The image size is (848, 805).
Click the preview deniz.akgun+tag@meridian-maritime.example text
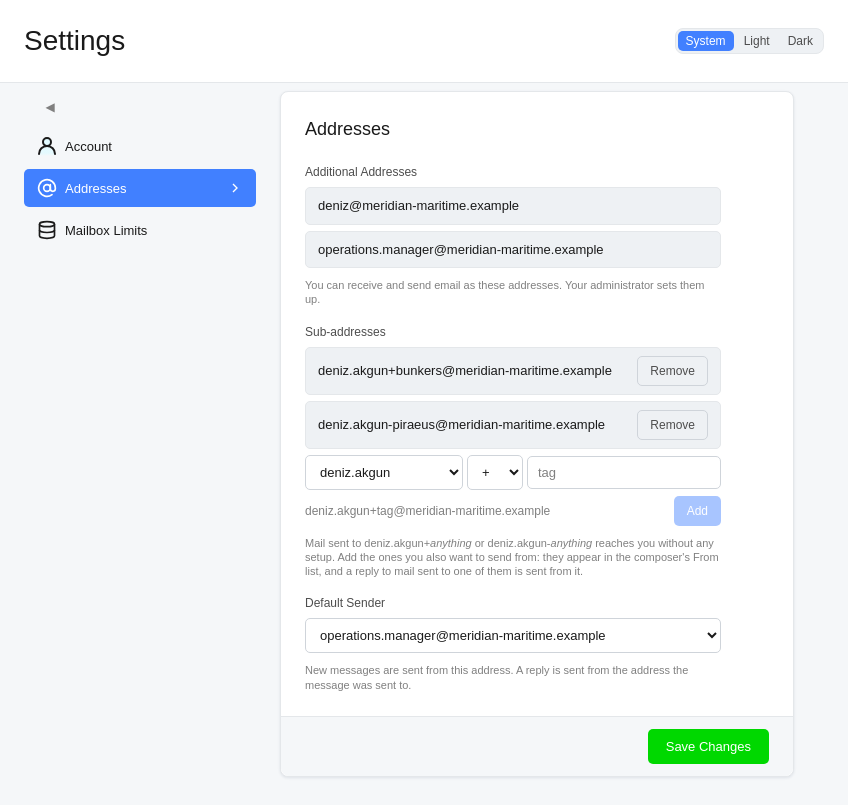(427, 511)
